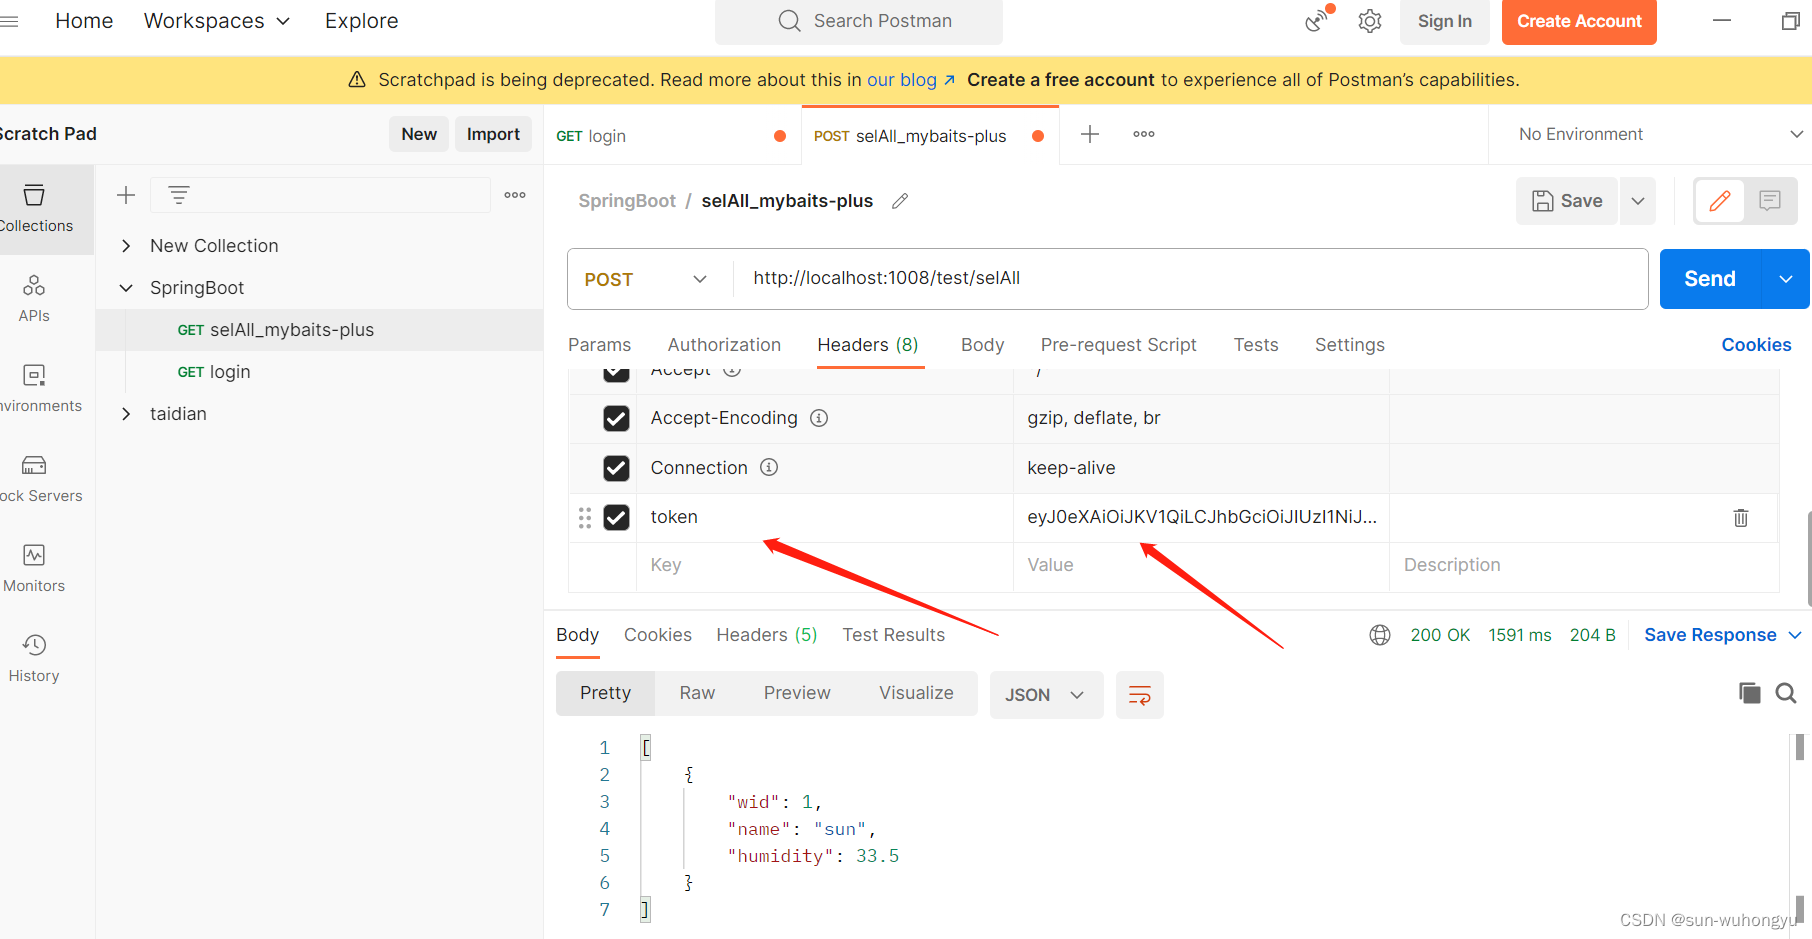This screenshot has height=939, width=1812.
Task: Click the drag handle on token row
Action: point(585,518)
